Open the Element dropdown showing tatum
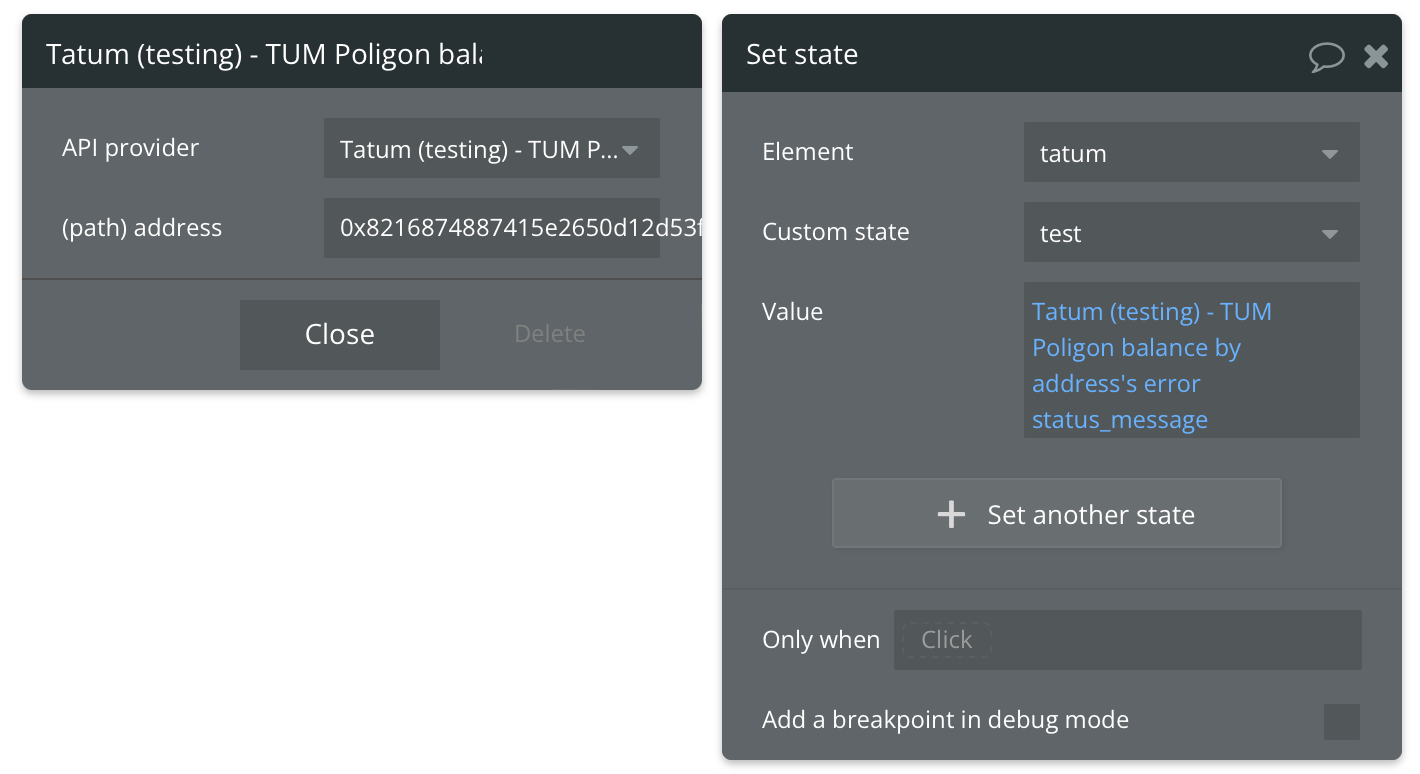1420x774 pixels. click(x=1192, y=153)
